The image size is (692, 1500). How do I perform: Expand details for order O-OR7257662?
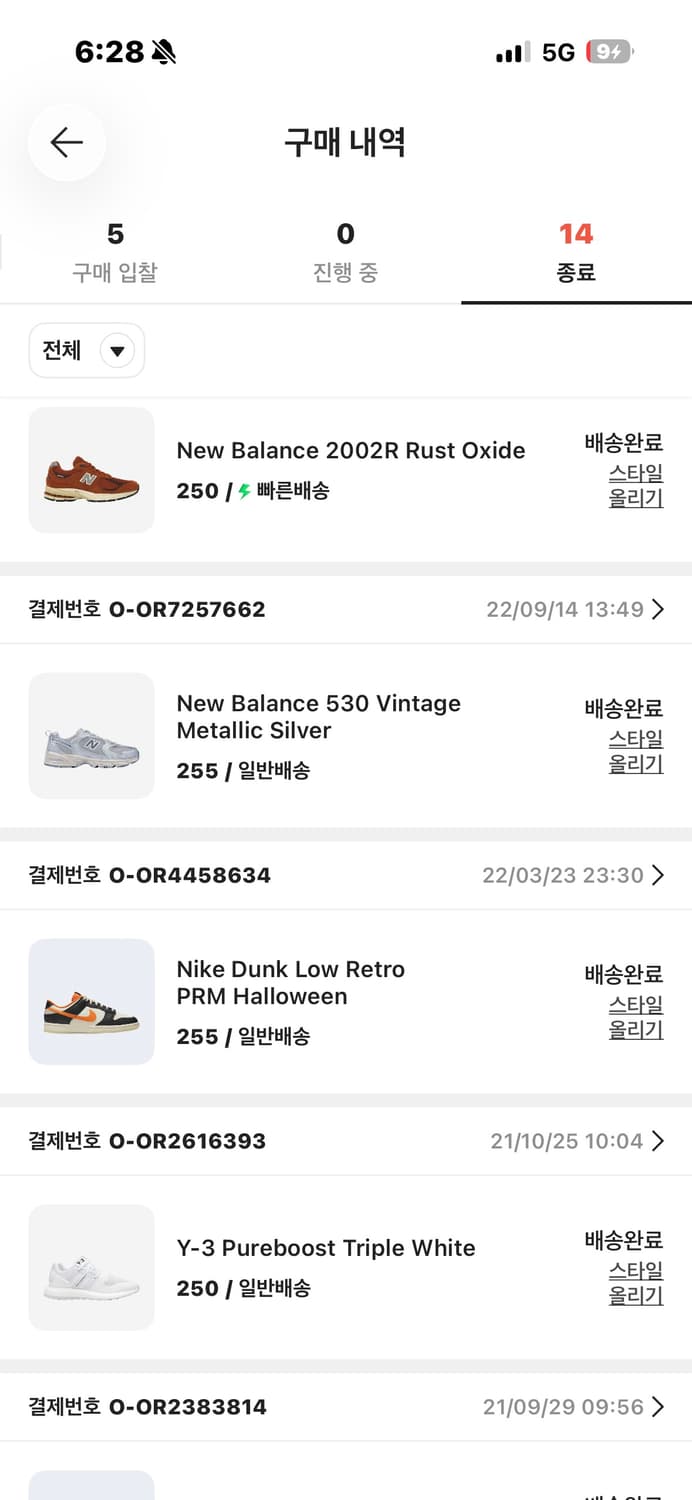[x=659, y=609]
